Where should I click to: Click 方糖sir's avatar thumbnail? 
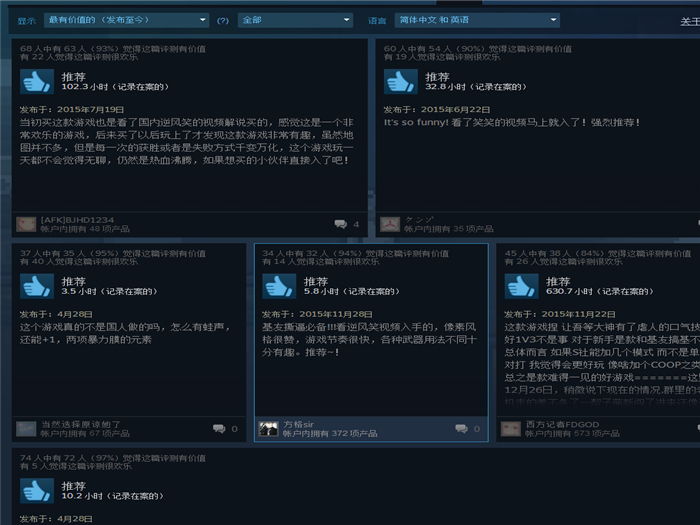tap(268, 429)
